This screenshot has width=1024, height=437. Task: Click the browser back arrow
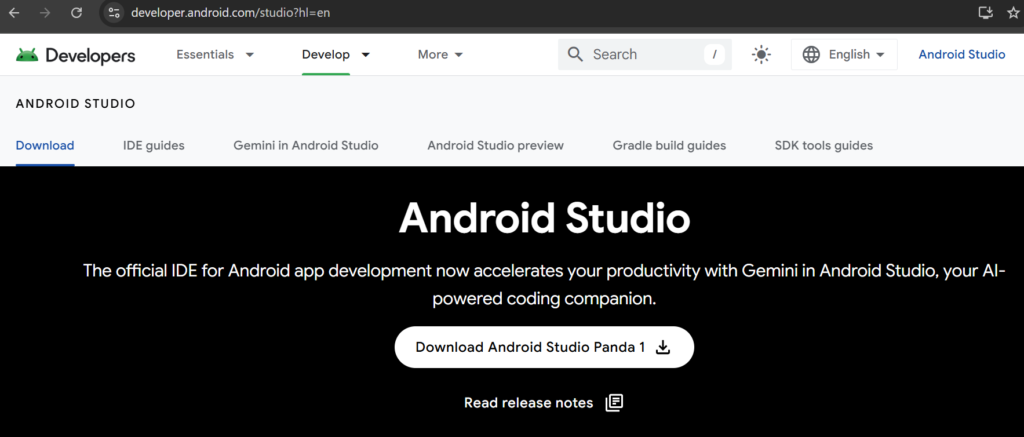(14, 13)
